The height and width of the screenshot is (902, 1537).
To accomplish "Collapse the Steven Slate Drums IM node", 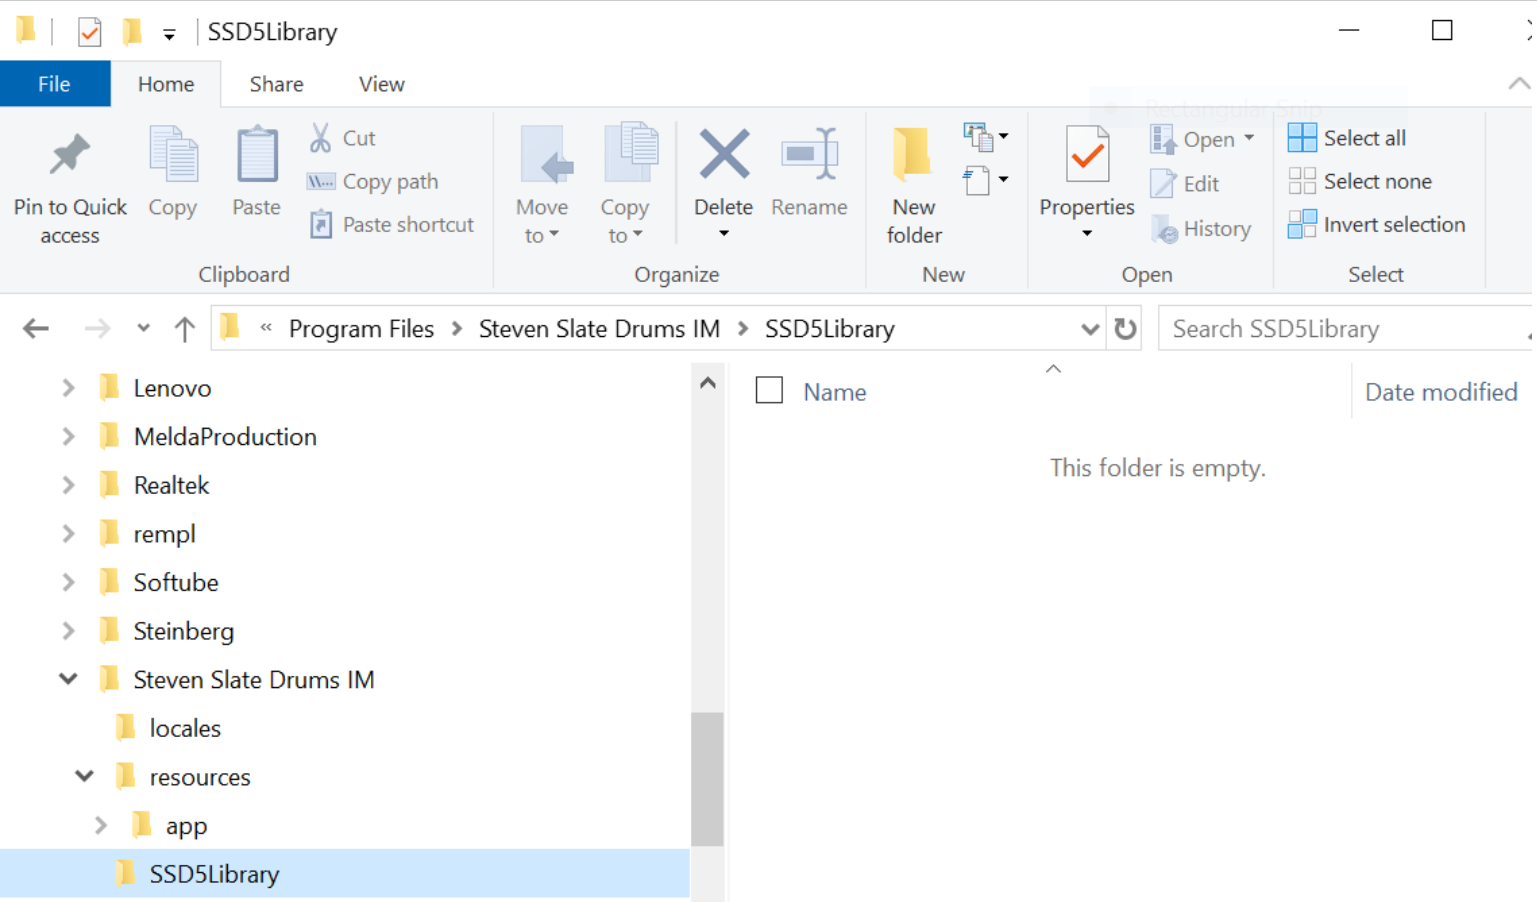I will pos(68,679).
